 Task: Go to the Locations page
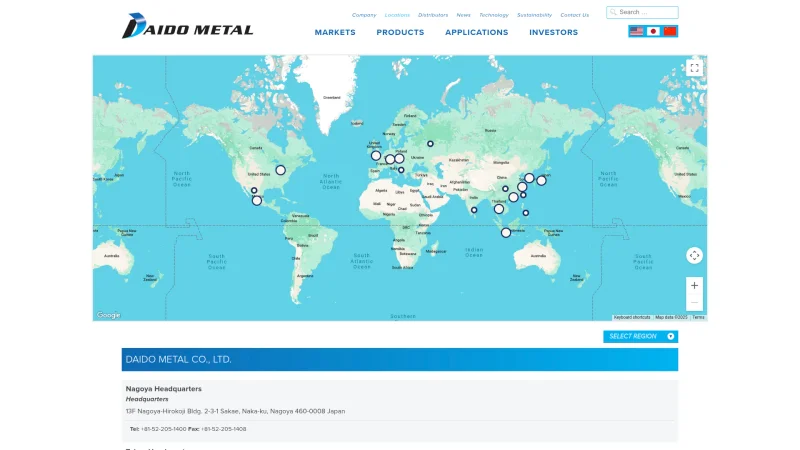coord(397,15)
